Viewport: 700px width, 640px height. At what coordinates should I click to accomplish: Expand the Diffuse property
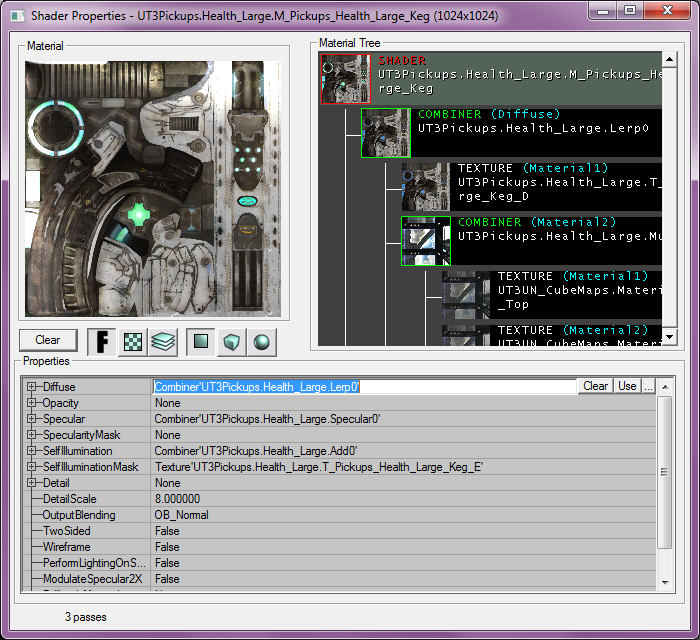pyautogui.click(x=32, y=387)
